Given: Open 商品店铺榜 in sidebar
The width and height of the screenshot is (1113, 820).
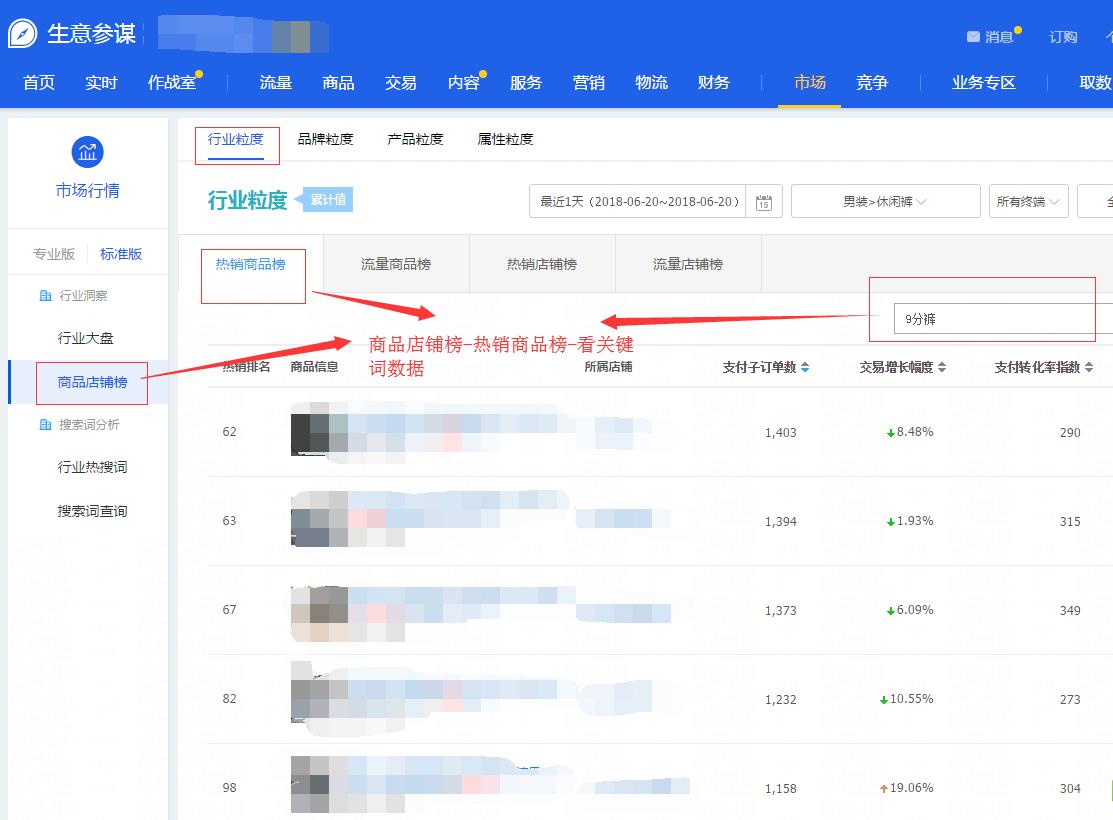Looking at the screenshot, I should [92, 382].
